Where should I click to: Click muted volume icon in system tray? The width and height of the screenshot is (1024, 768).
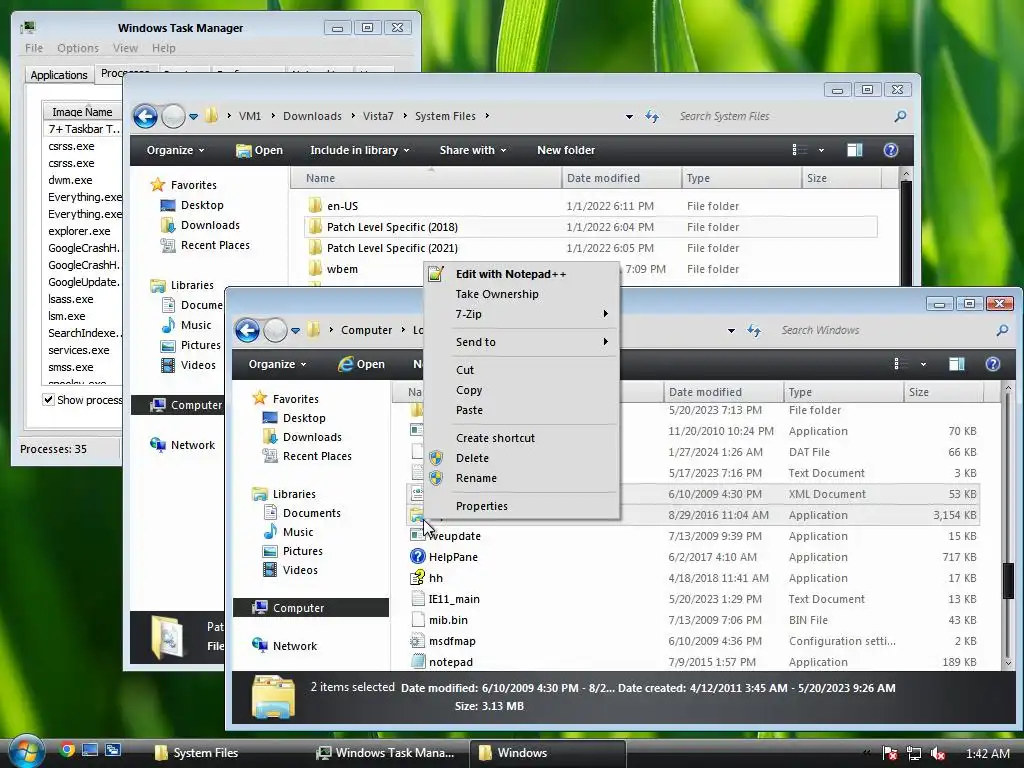tap(938, 754)
